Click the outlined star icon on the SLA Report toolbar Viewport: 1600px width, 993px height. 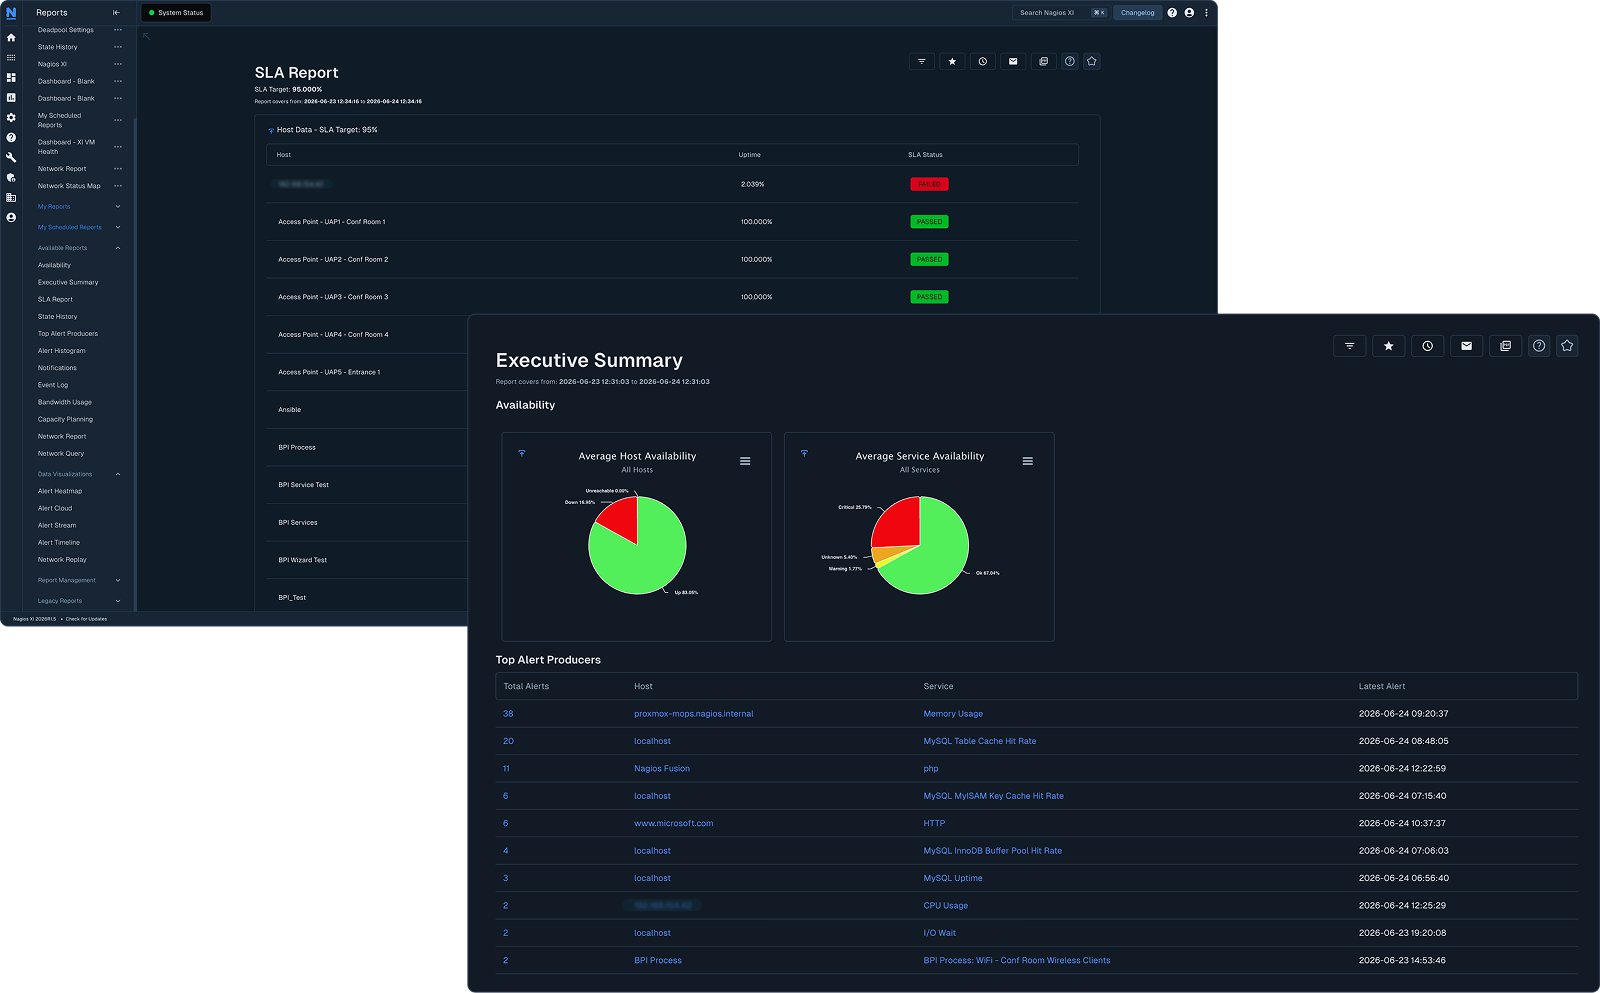(1092, 61)
